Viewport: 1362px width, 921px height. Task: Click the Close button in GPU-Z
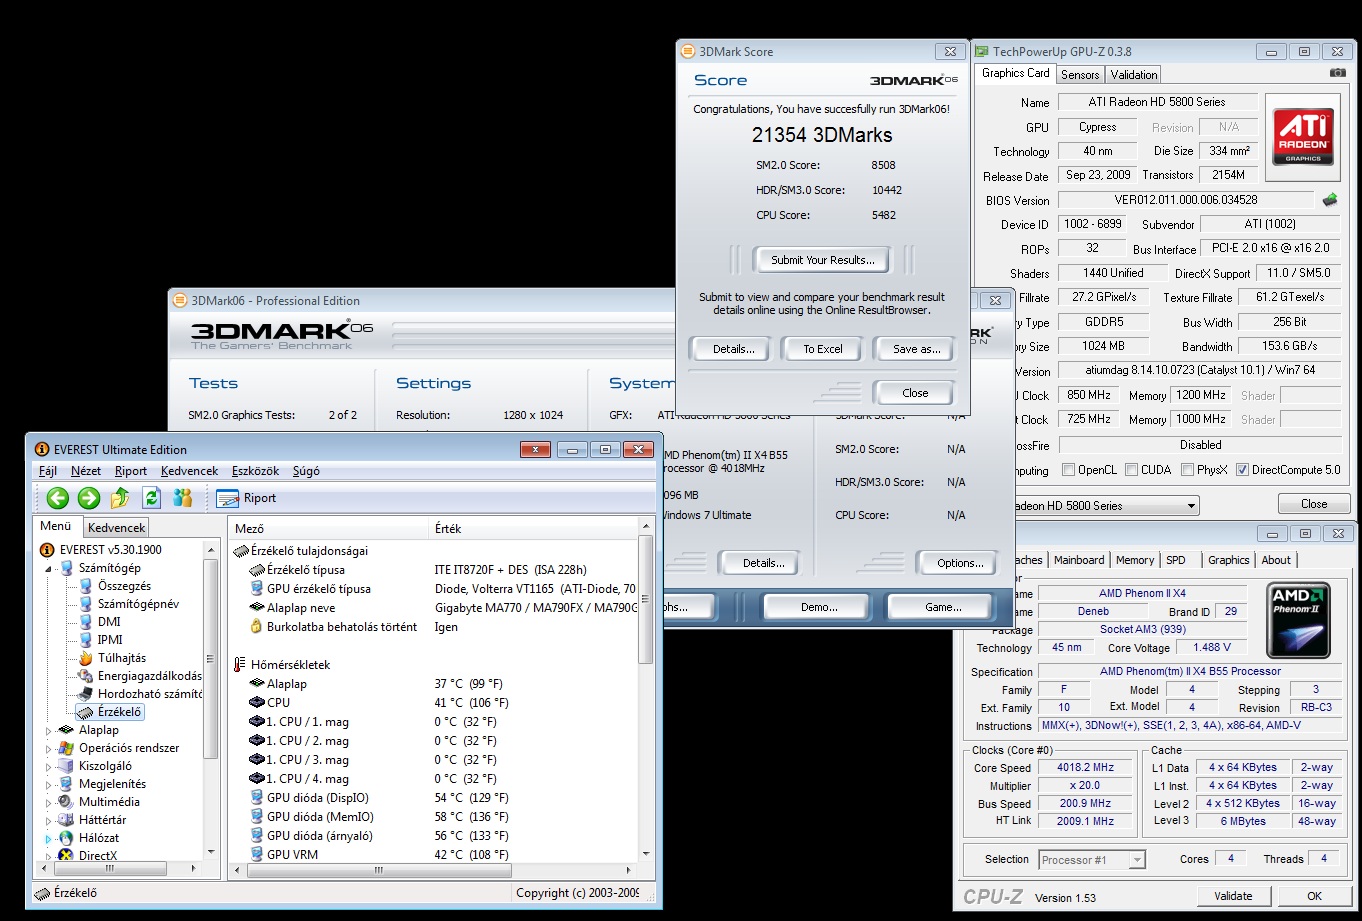click(x=1313, y=504)
